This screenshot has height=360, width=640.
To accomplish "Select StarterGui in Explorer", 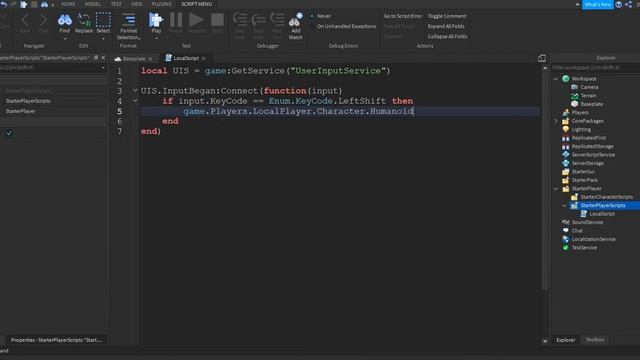I will (583, 171).
